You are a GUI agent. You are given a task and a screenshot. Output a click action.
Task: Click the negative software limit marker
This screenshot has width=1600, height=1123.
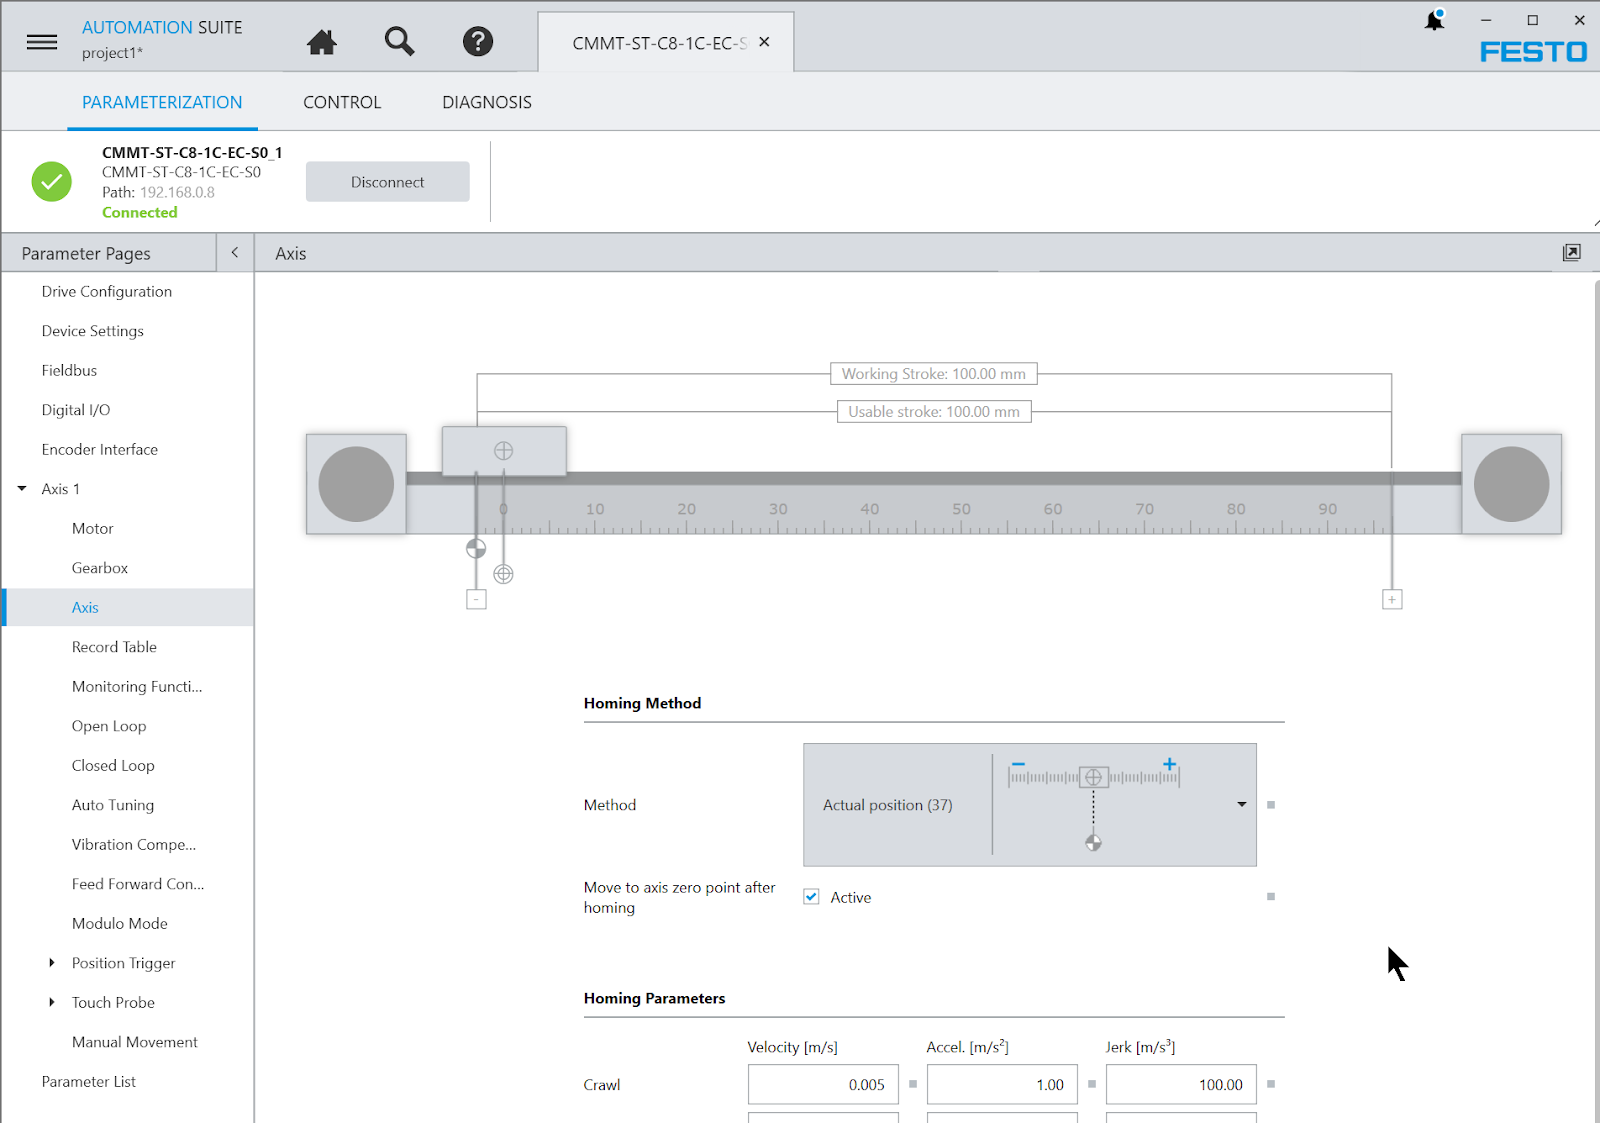point(476,599)
